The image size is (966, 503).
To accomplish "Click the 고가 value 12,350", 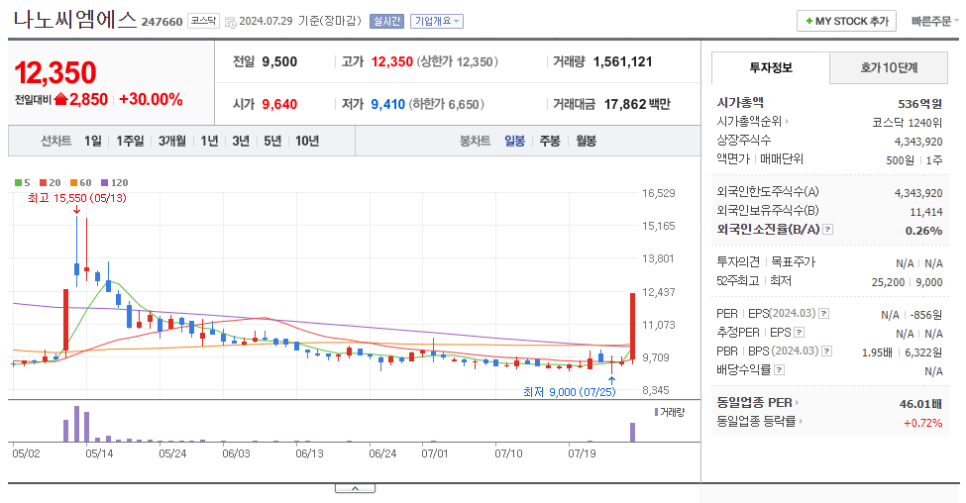I will click(392, 62).
